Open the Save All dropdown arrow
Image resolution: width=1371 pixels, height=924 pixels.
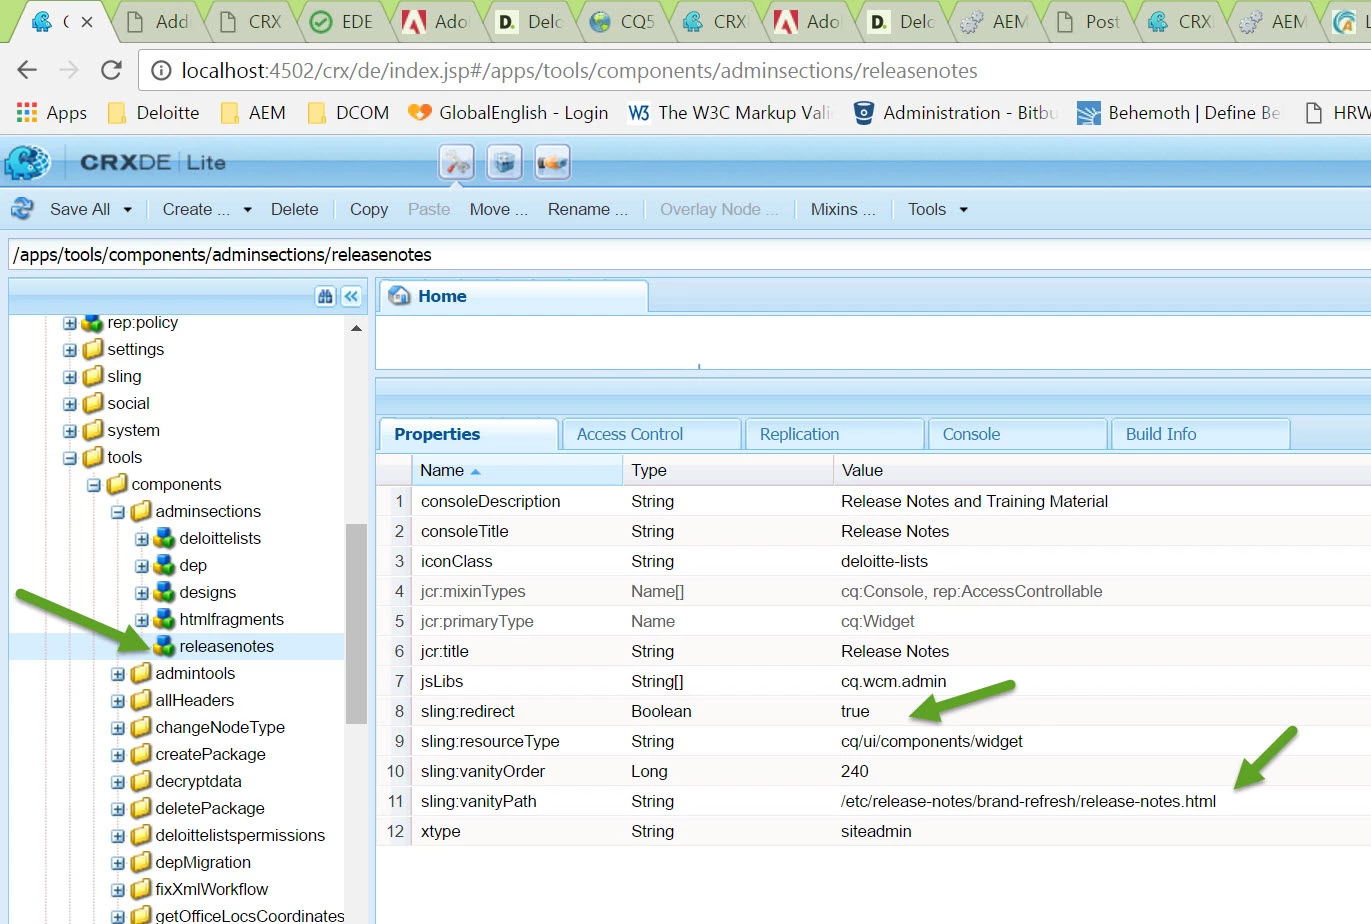pos(127,209)
